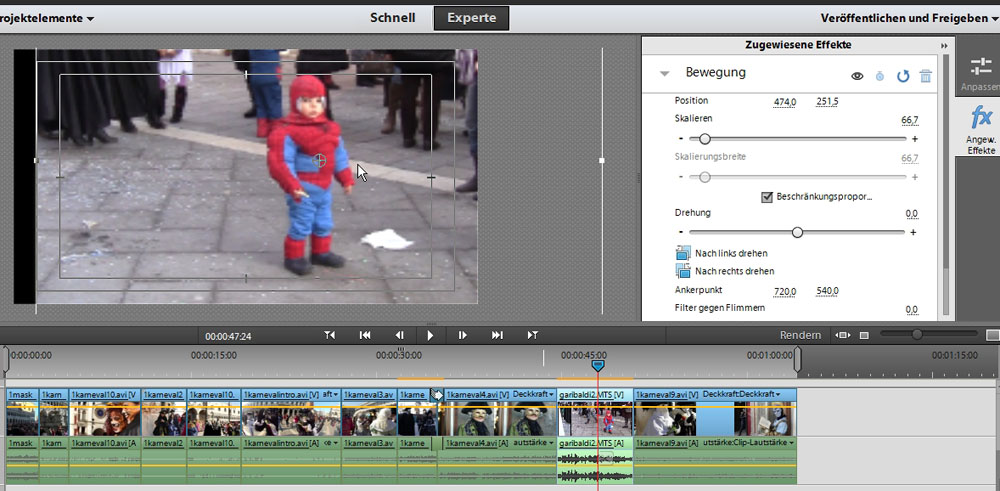This screenshot has height=491, width=1000.
Task: Click the blue playhead marker on the time ruler
Action: (598, 365)
